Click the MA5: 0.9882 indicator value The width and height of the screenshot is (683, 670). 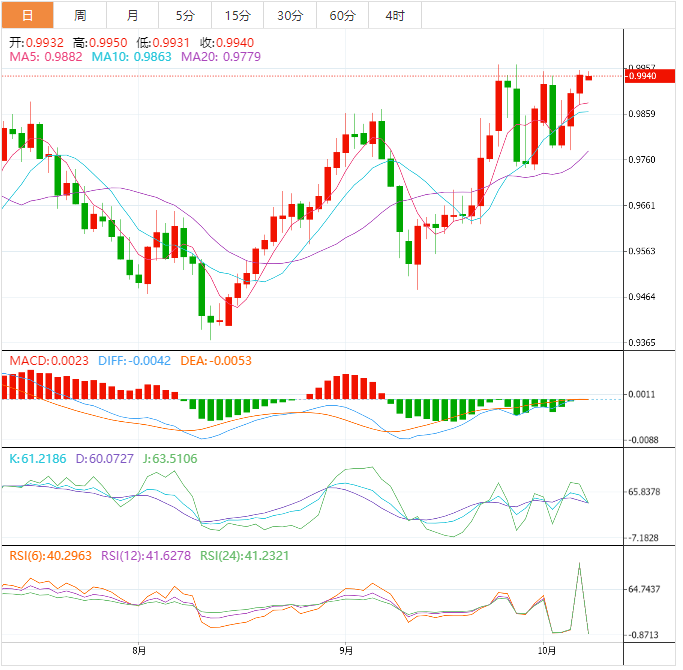click(46, 57)
